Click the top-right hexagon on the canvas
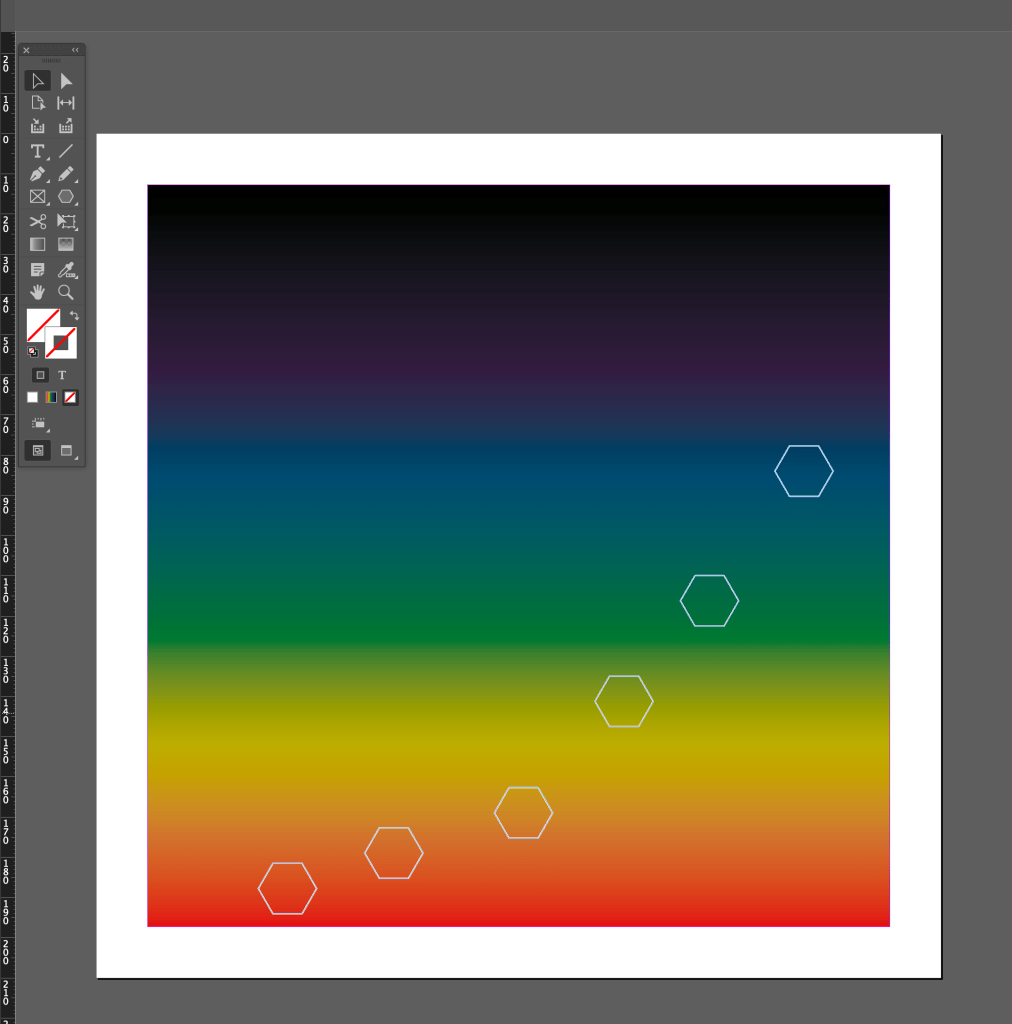Viewport: 1012px width, 1024px height. pos(804,471)
